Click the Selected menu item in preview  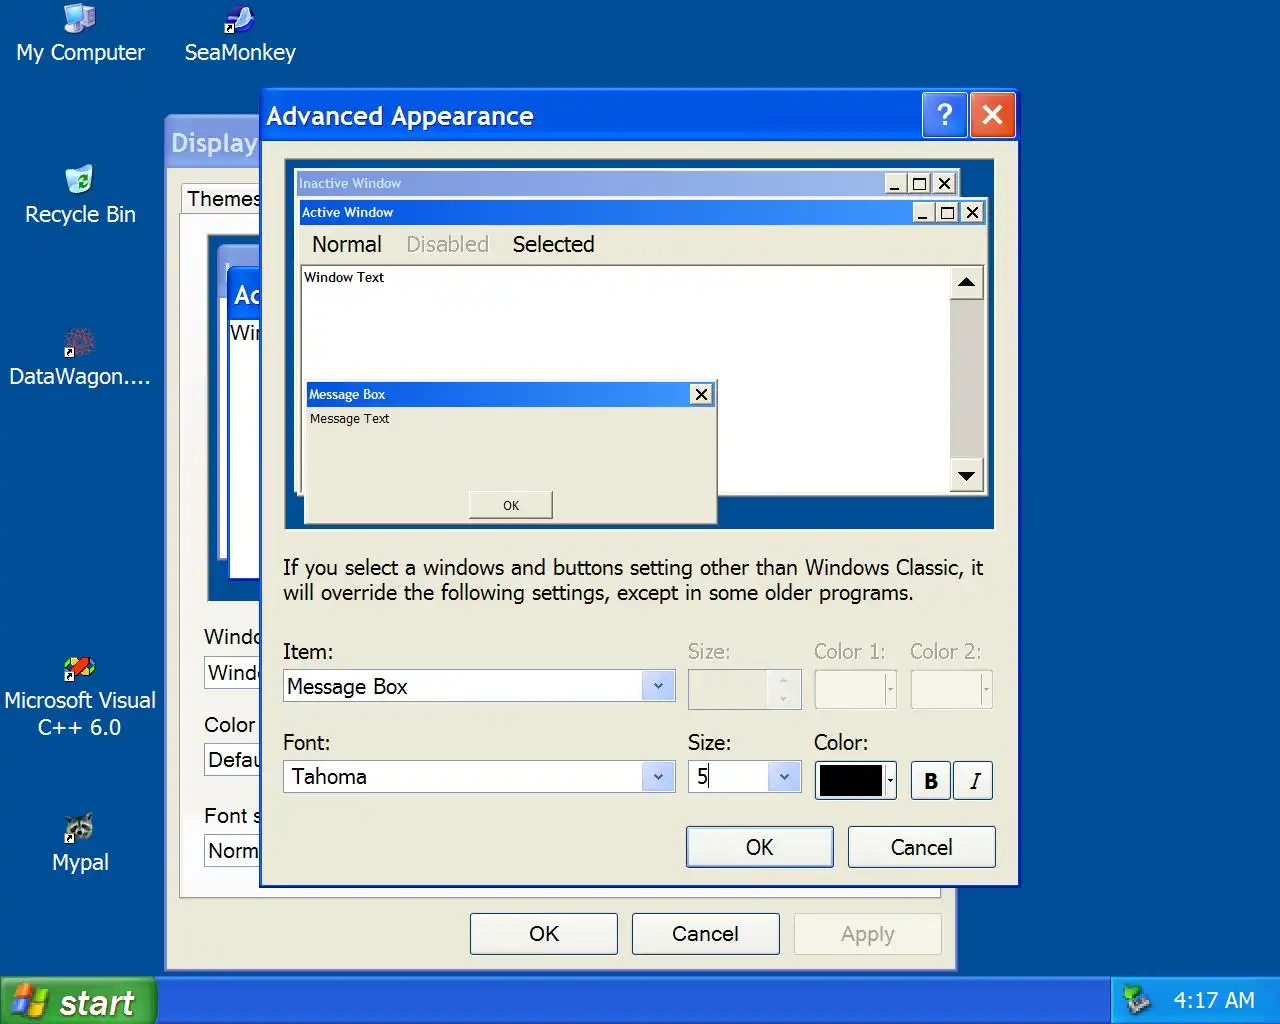(554, 244)
